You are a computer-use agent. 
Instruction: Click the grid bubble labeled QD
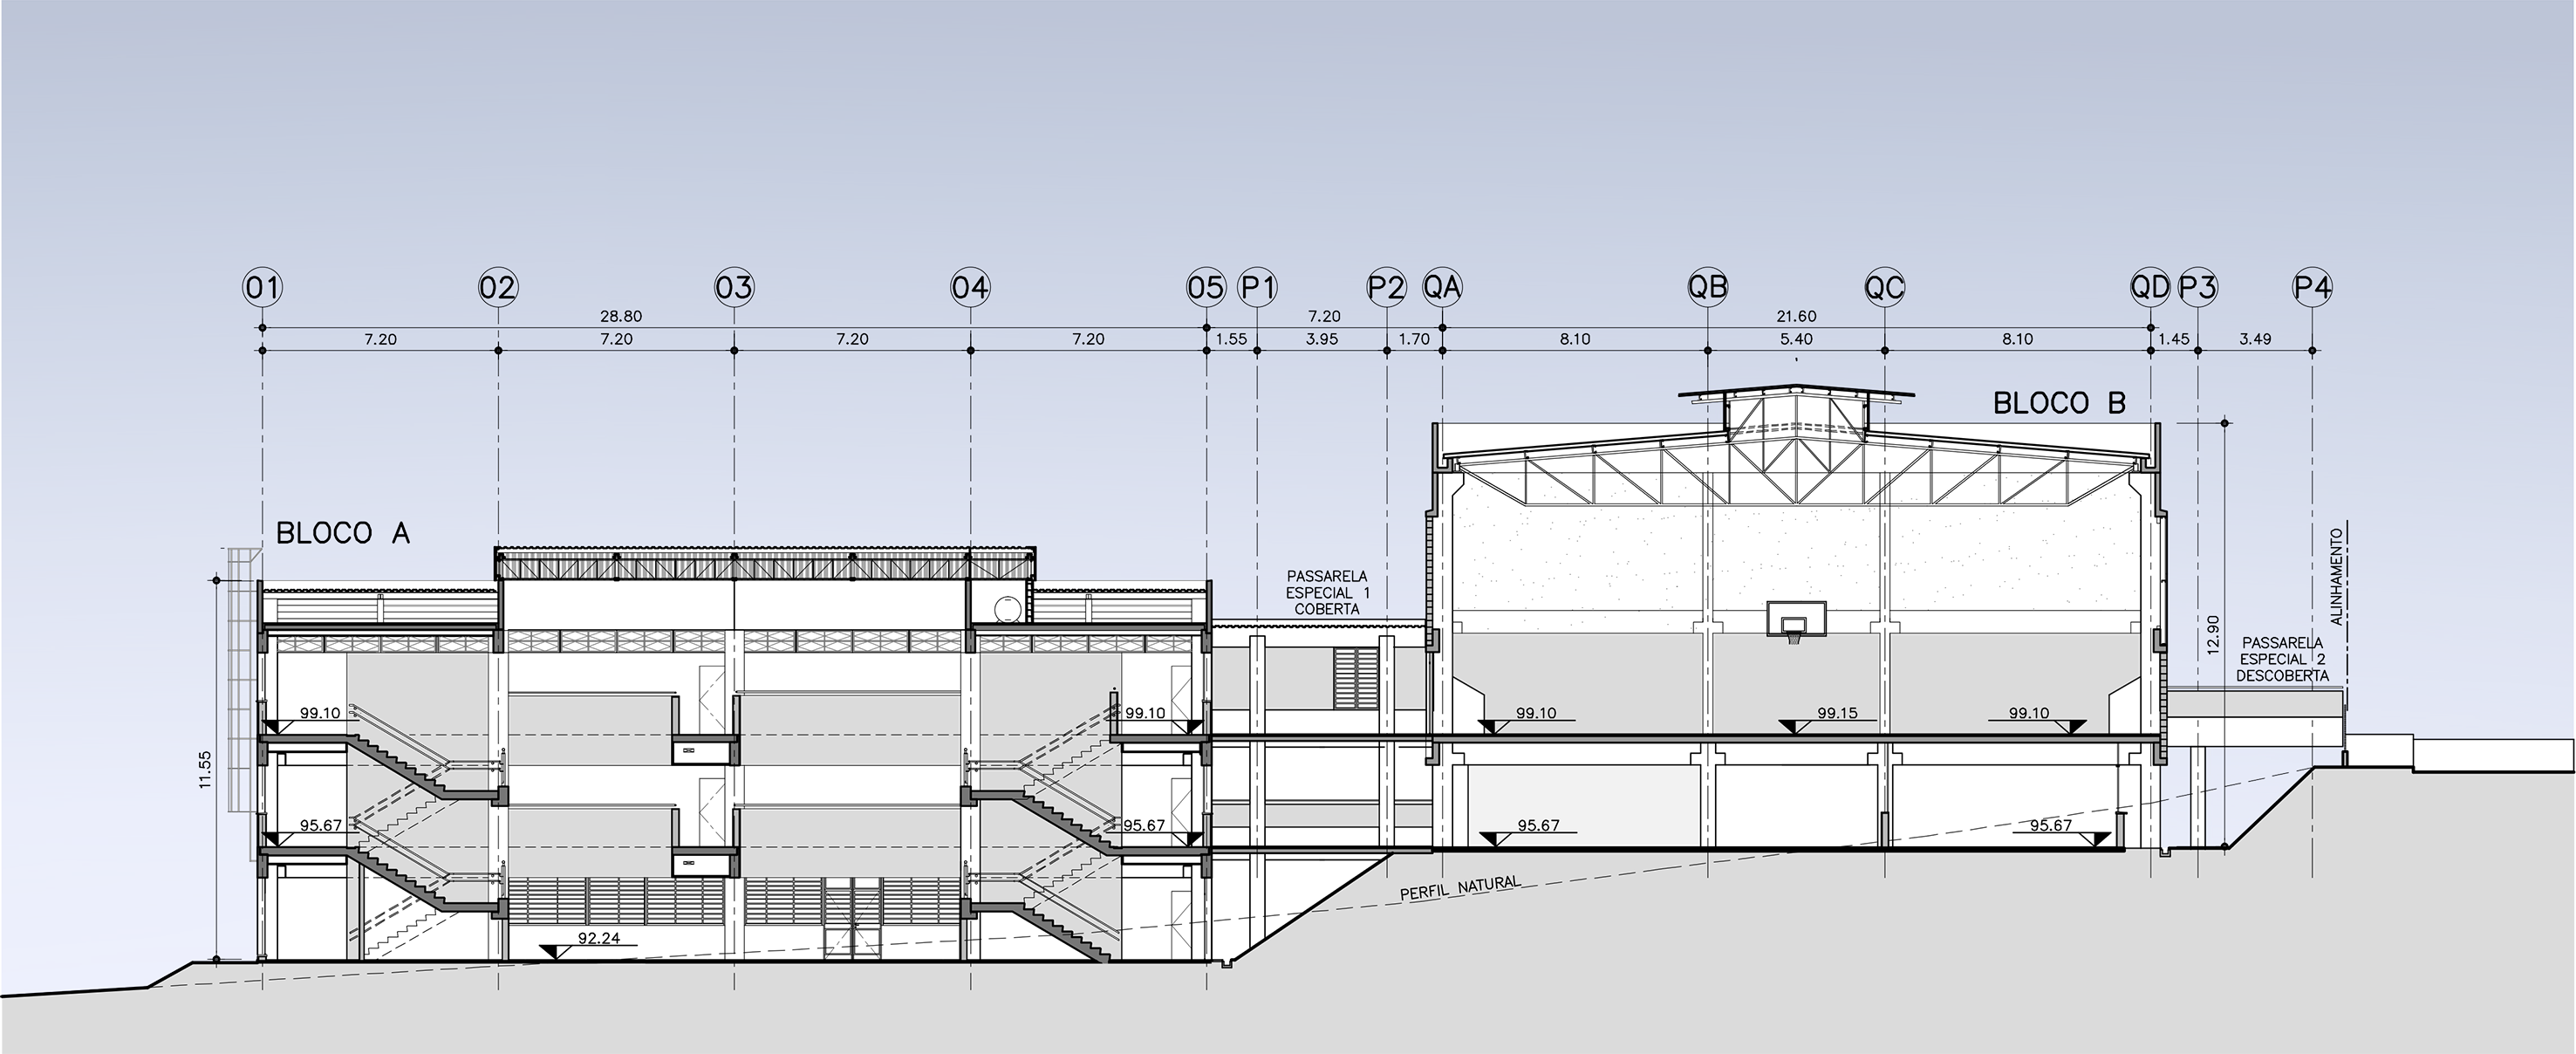pyautogui.click(x=2151, y=288)
